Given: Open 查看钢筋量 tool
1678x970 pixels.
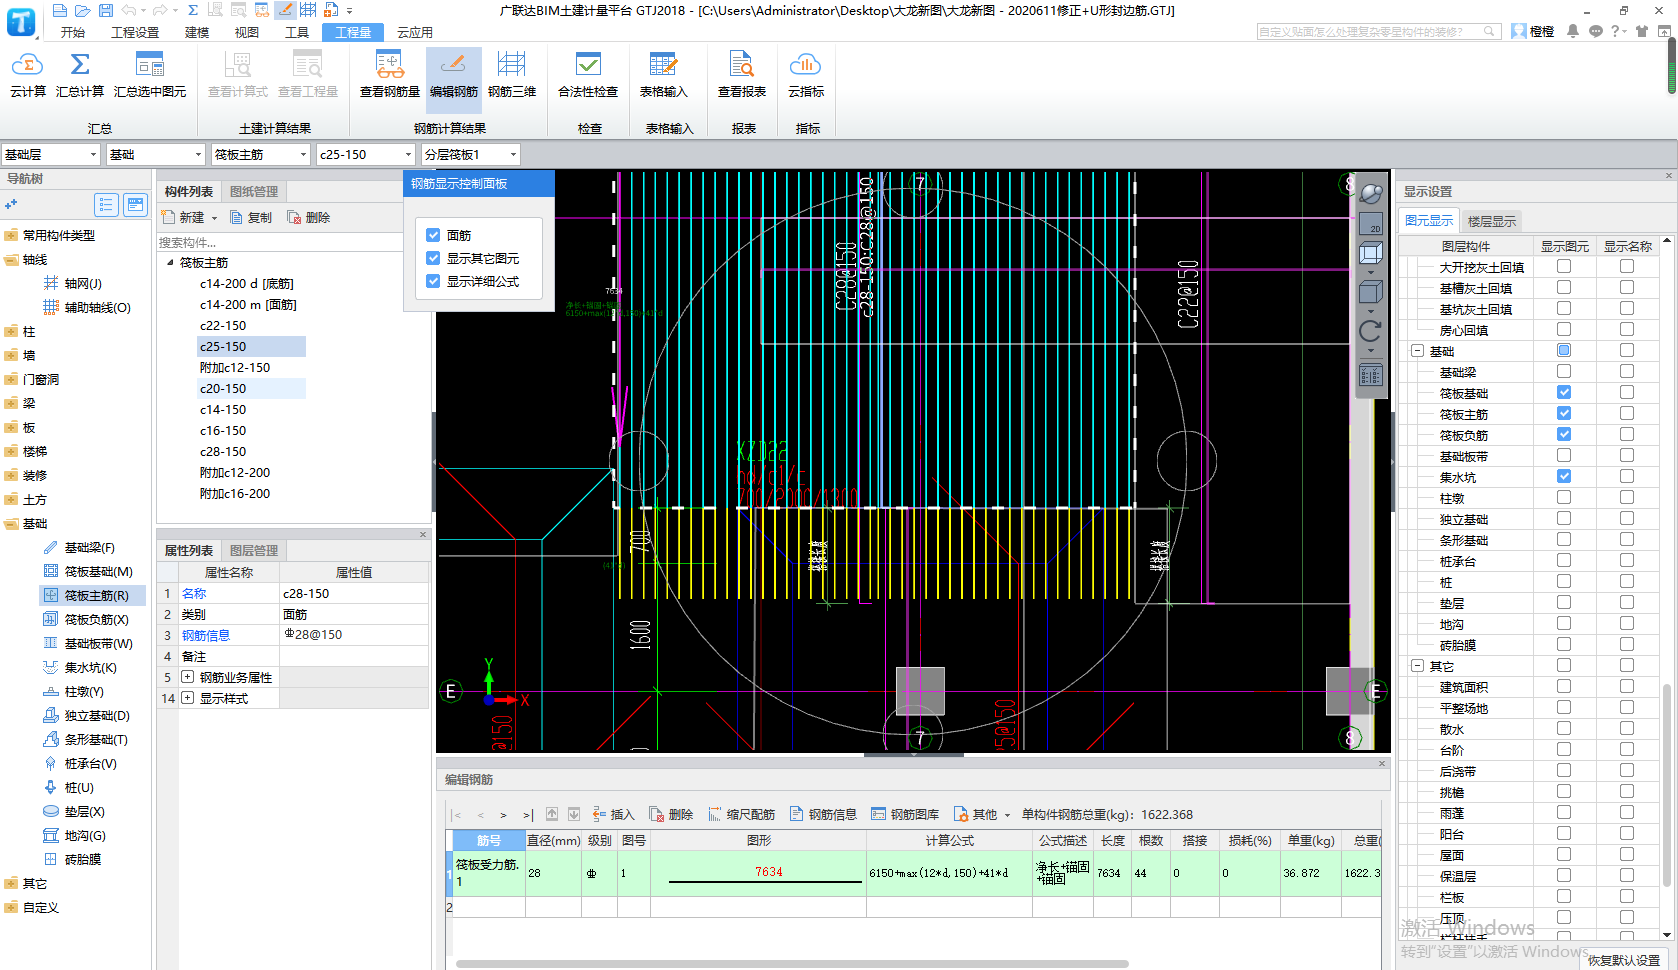Looking at the screenshot, I should point(390,74).
